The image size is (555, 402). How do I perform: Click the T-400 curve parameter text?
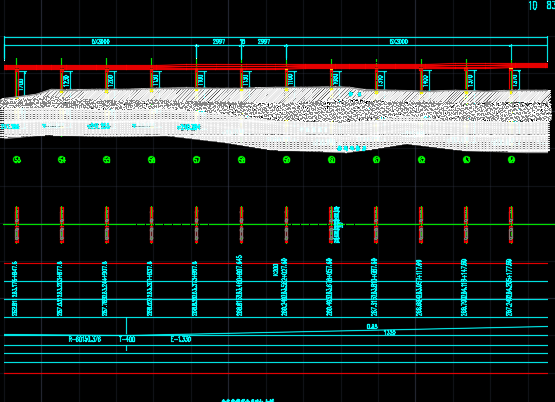(x=127, y=339)
